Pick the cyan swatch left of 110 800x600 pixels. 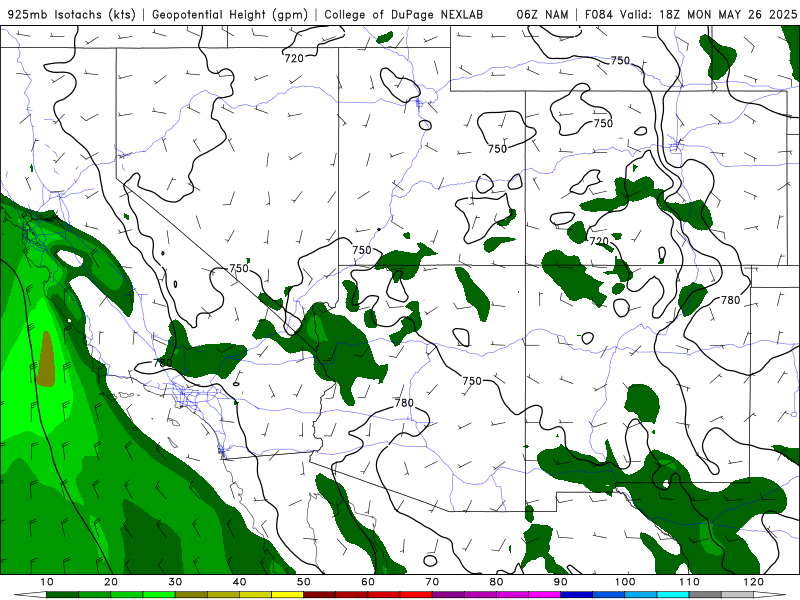tap(673, 595)
